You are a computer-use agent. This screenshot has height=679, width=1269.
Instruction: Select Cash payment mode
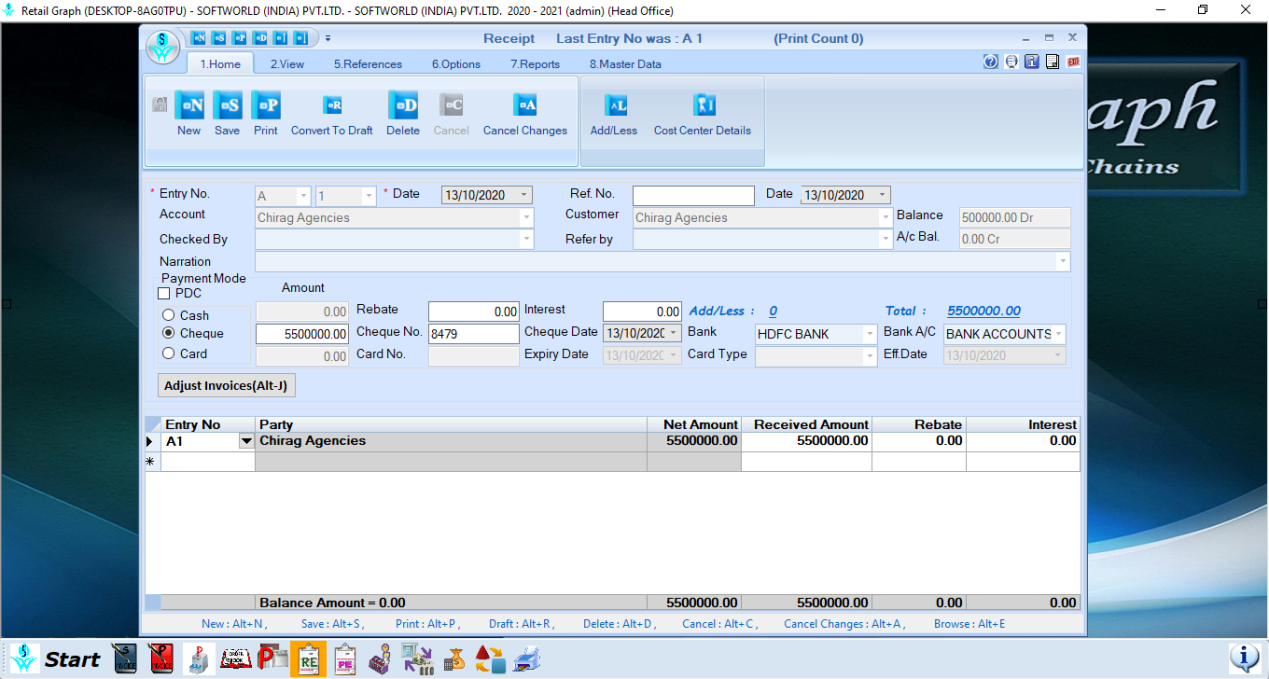[168, 315]
